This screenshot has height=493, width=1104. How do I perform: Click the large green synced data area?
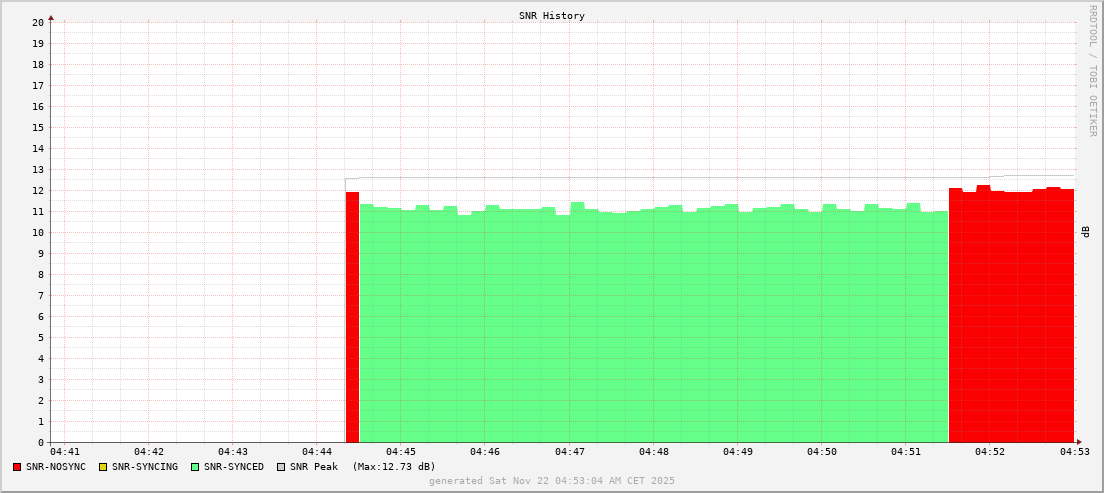click(x=650, y=330)
